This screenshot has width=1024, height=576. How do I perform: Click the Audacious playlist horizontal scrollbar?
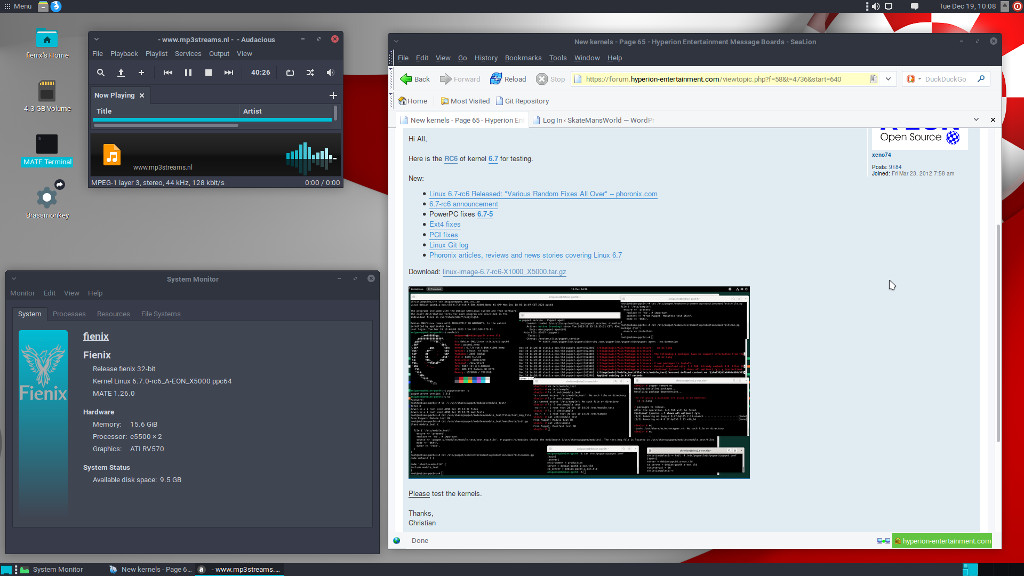coord(166,125)
